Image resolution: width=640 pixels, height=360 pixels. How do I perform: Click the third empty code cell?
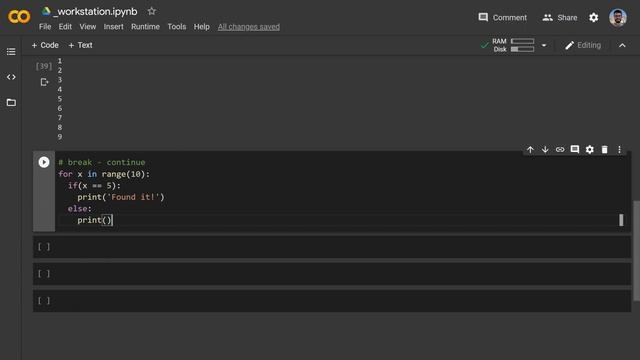(x=332, y=301)
